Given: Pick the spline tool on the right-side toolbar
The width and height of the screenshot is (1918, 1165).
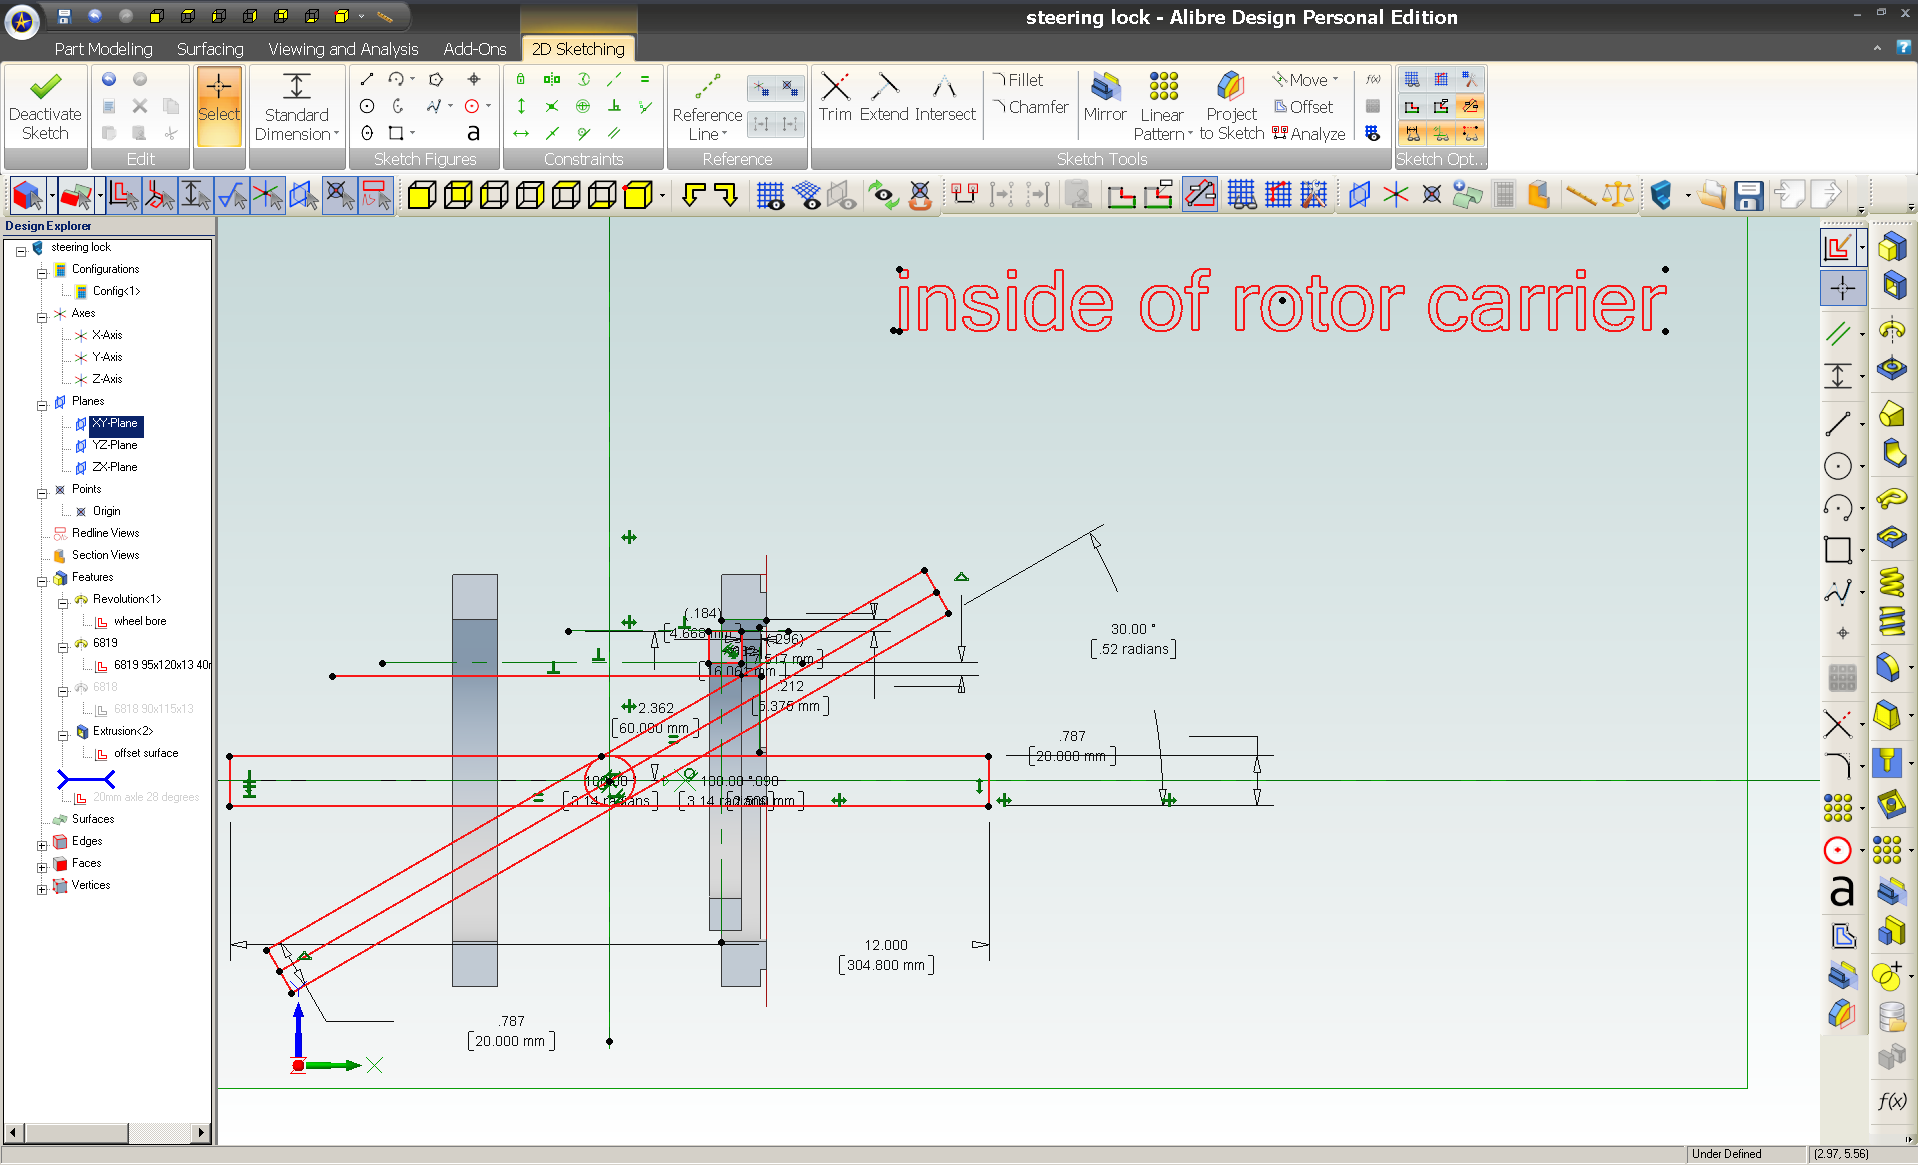Looking at the screenshot, I should click(x=1838, y=592).
